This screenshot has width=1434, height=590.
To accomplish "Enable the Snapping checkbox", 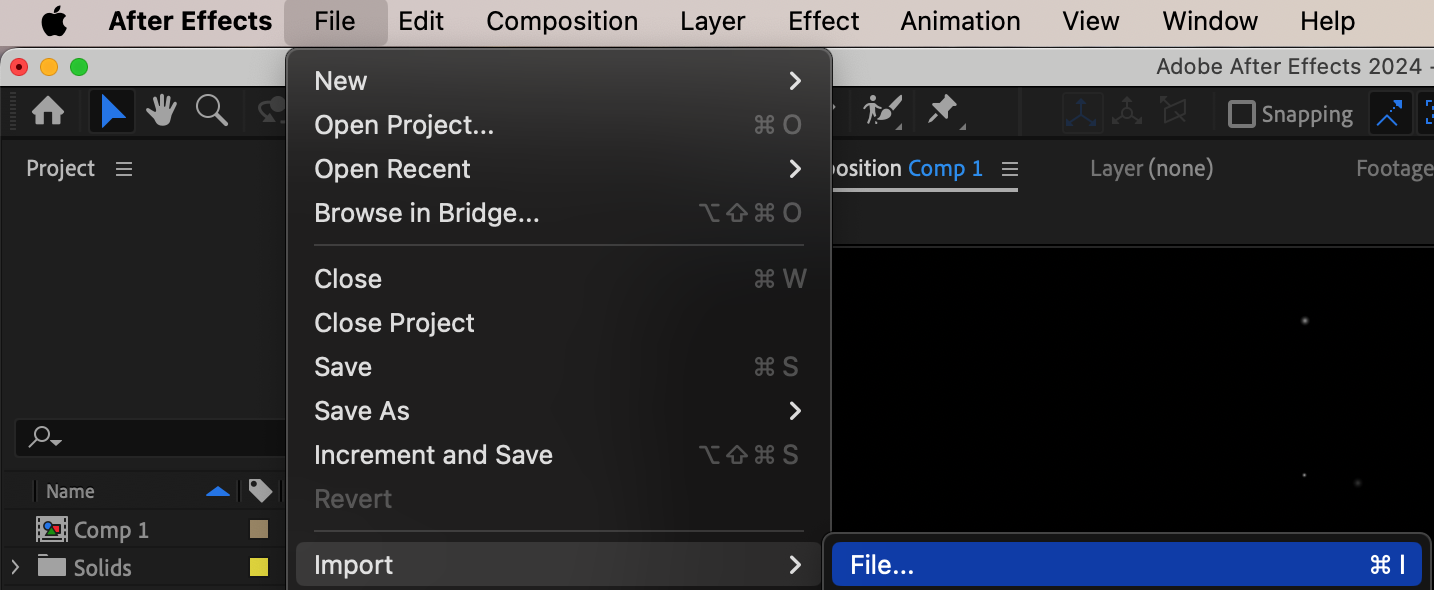I will pyautogui.click(x=1242, y=114).
